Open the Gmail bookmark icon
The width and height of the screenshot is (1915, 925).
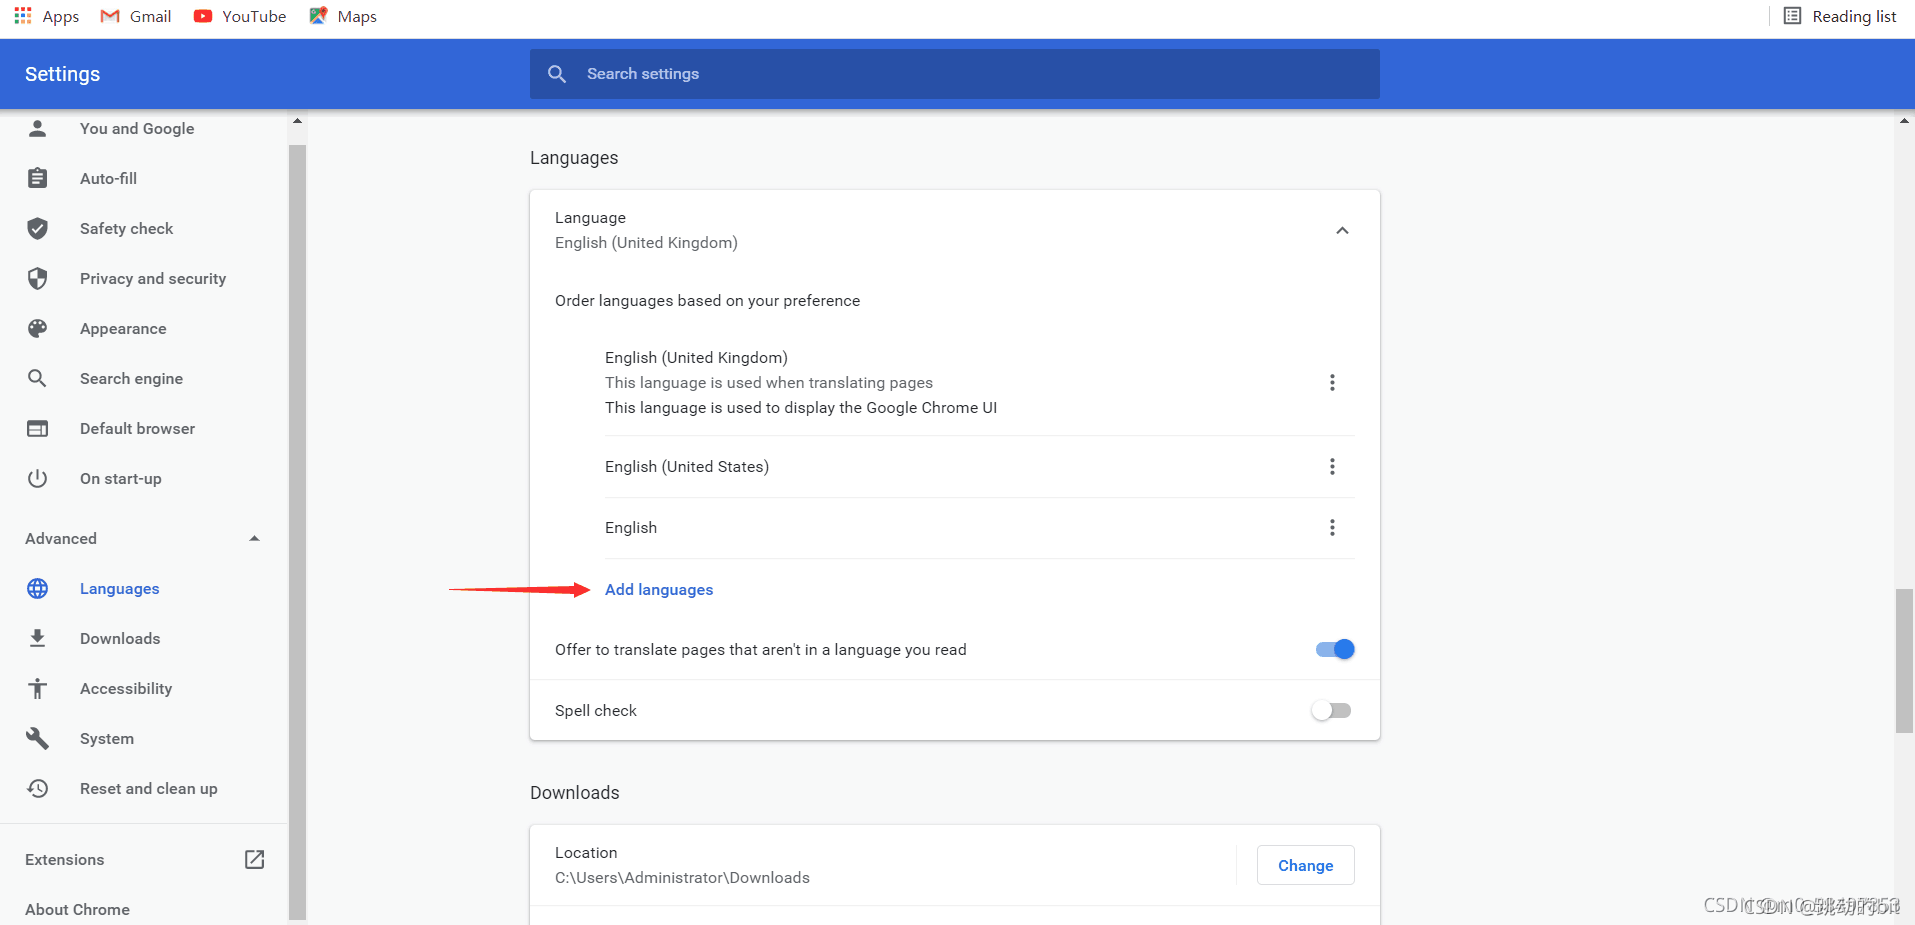pos(110,16)
